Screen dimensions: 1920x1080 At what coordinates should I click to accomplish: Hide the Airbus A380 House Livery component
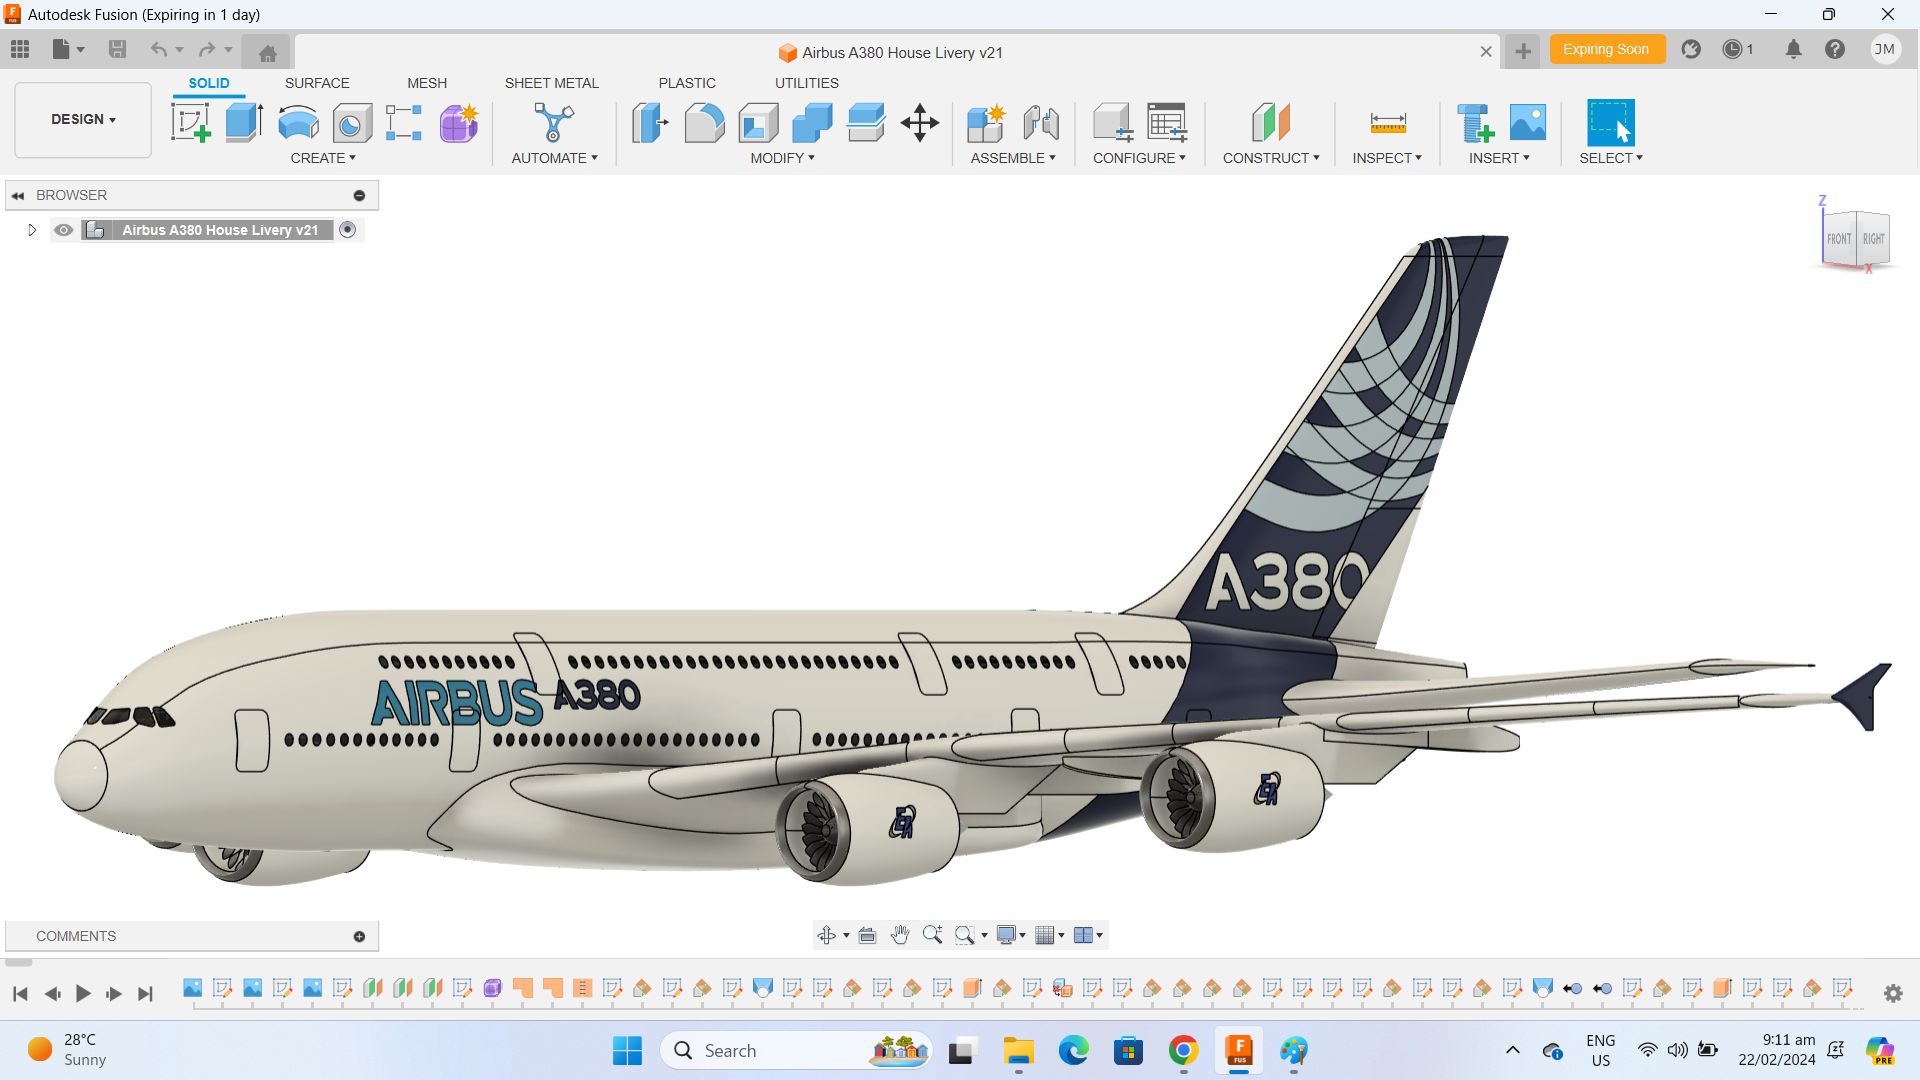(63, 229)
